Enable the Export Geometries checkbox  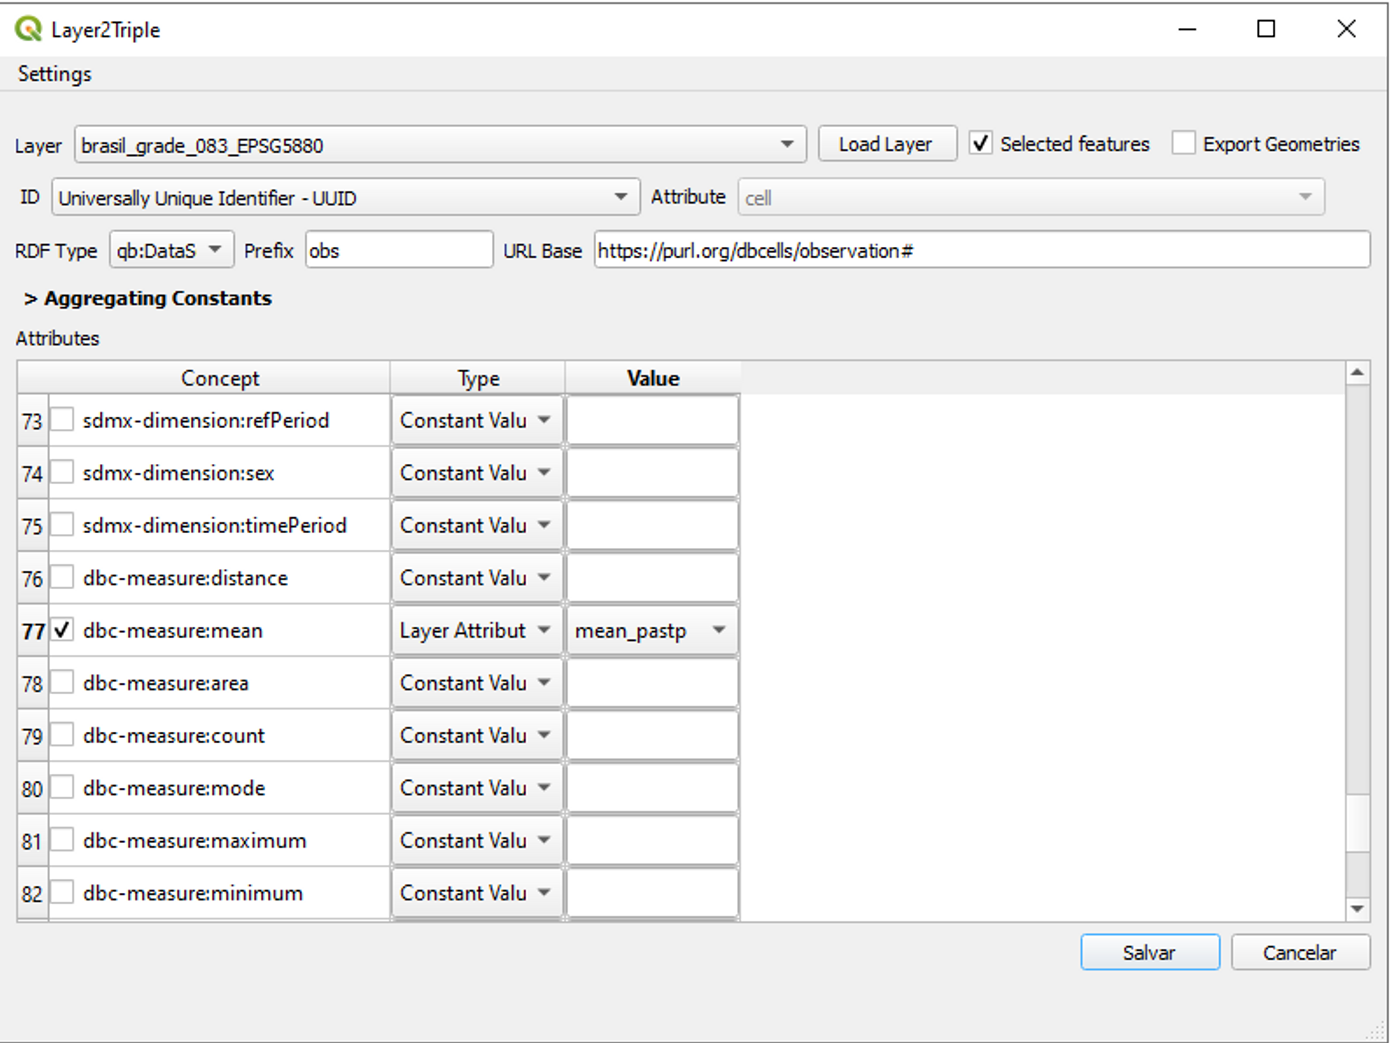point(1184,143)
